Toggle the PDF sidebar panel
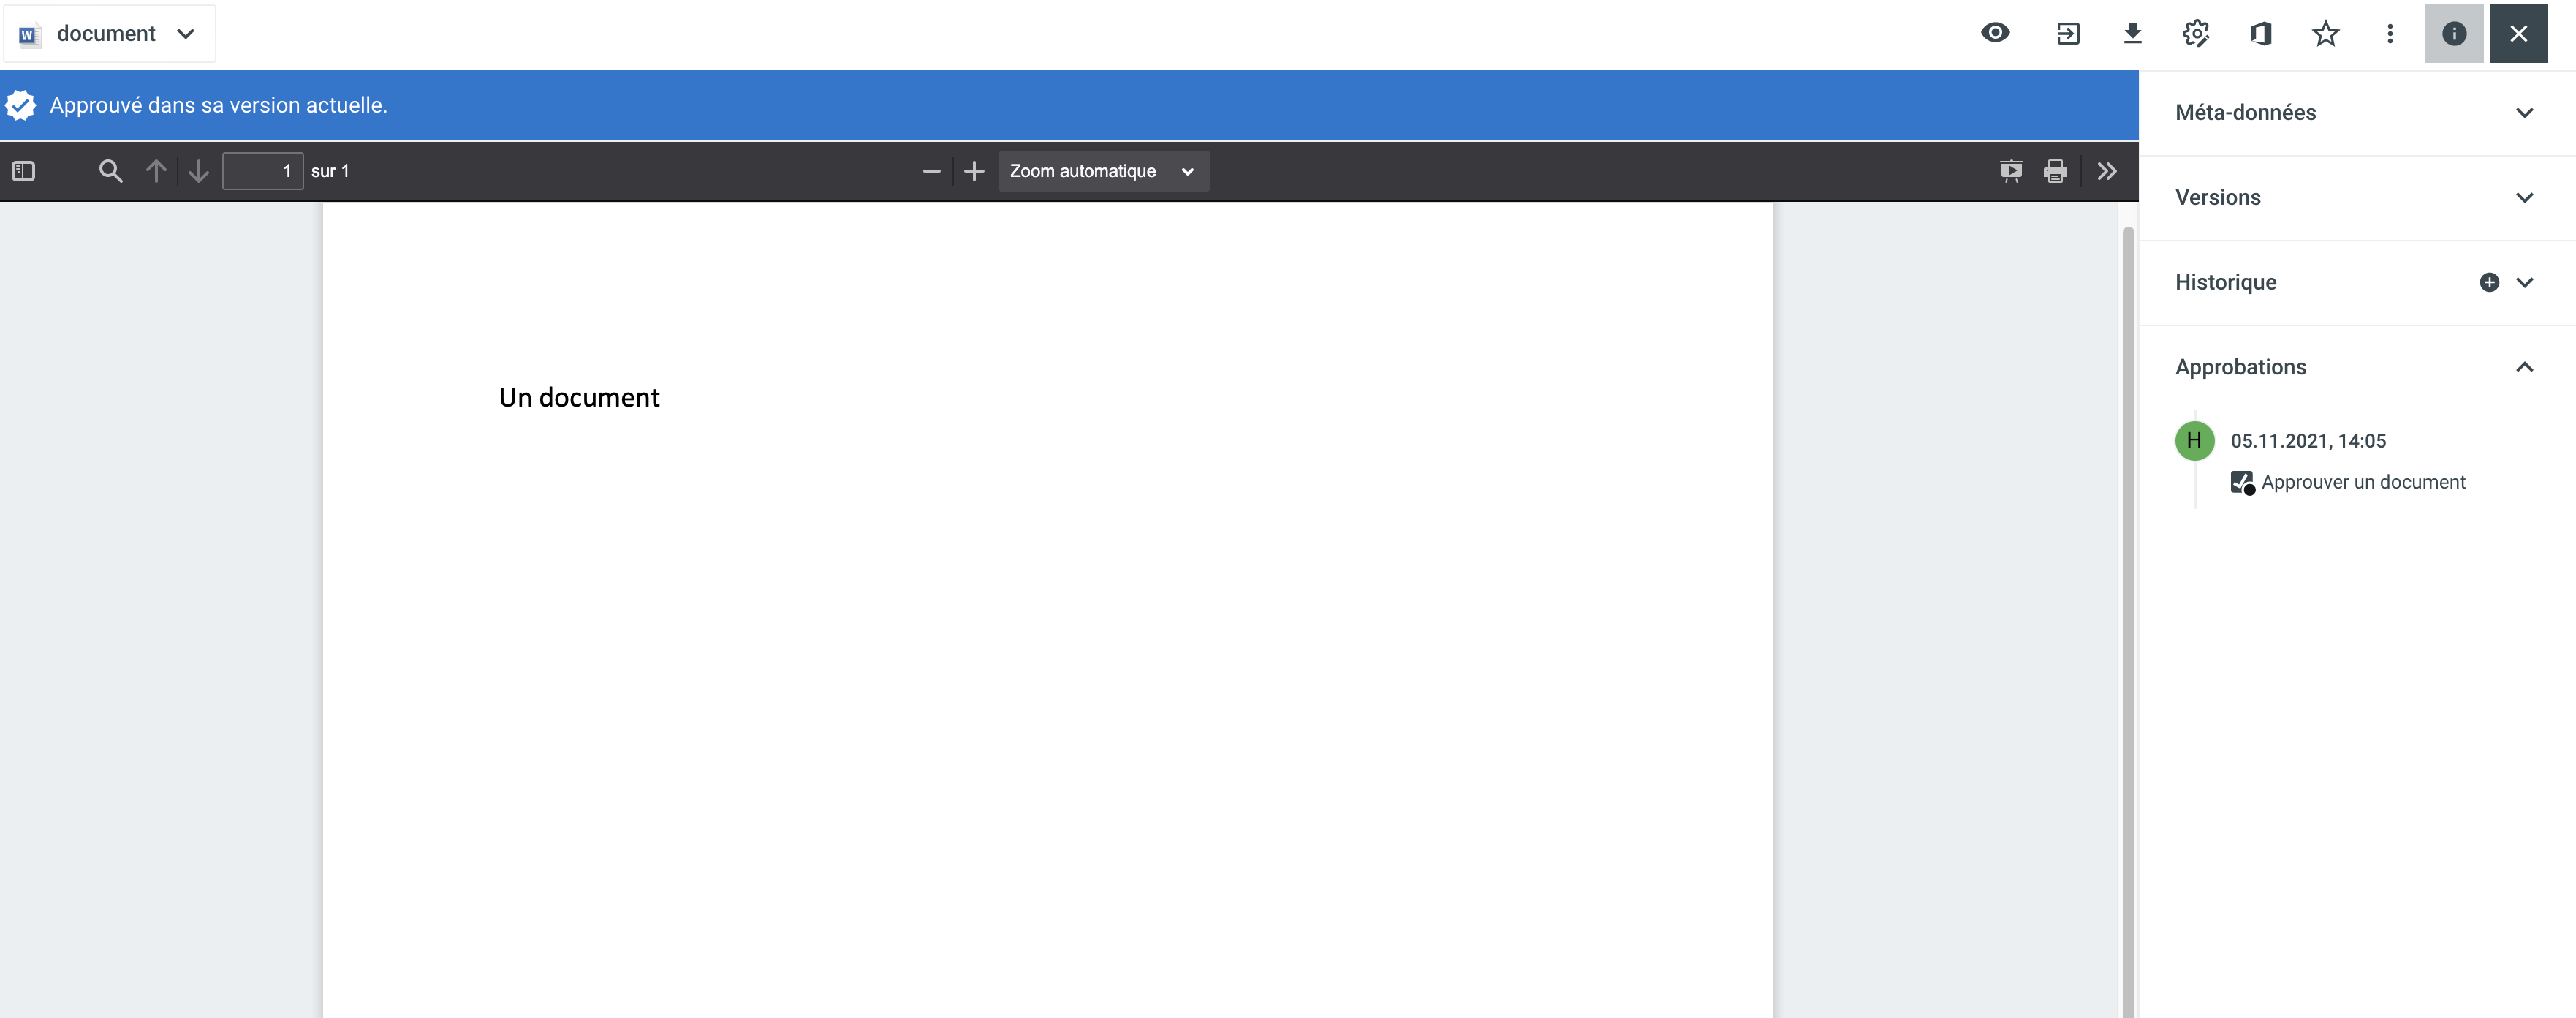Image resolution: width=2576 pixels, height=1018 pixels. 24,171
